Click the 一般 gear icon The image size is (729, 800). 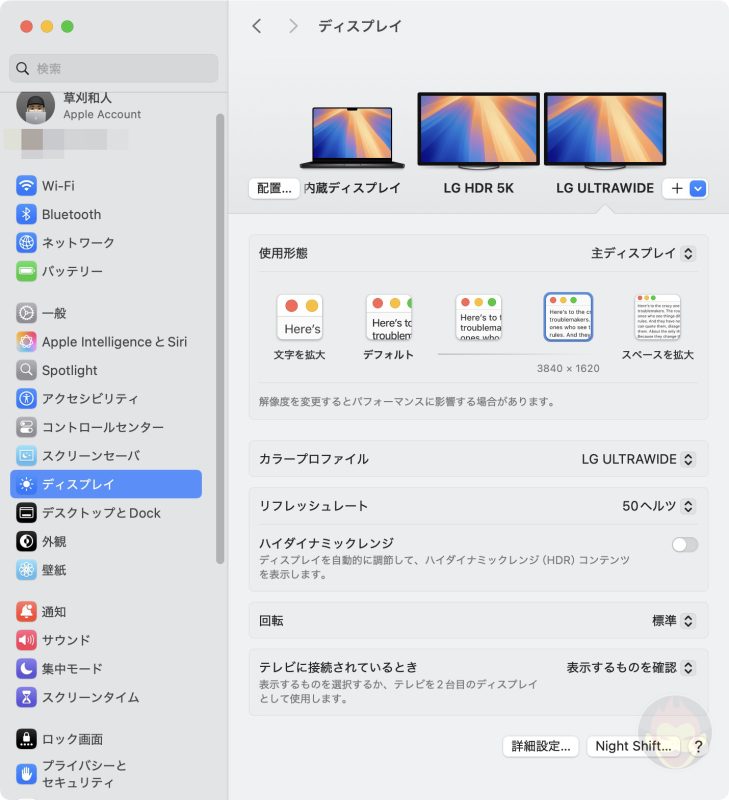(26, 313)
